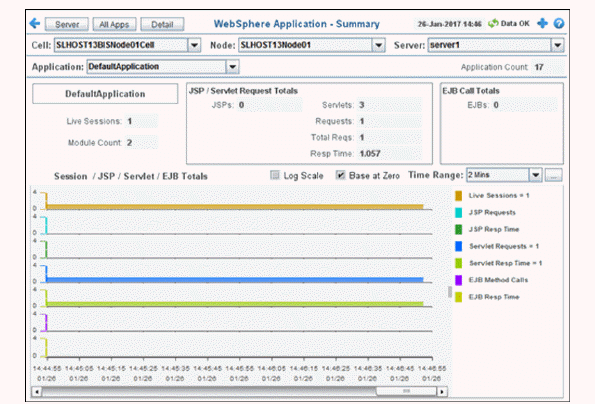Click the EJBs value 0
Screen dimensions: 595x404
click(x=496, y=105)
